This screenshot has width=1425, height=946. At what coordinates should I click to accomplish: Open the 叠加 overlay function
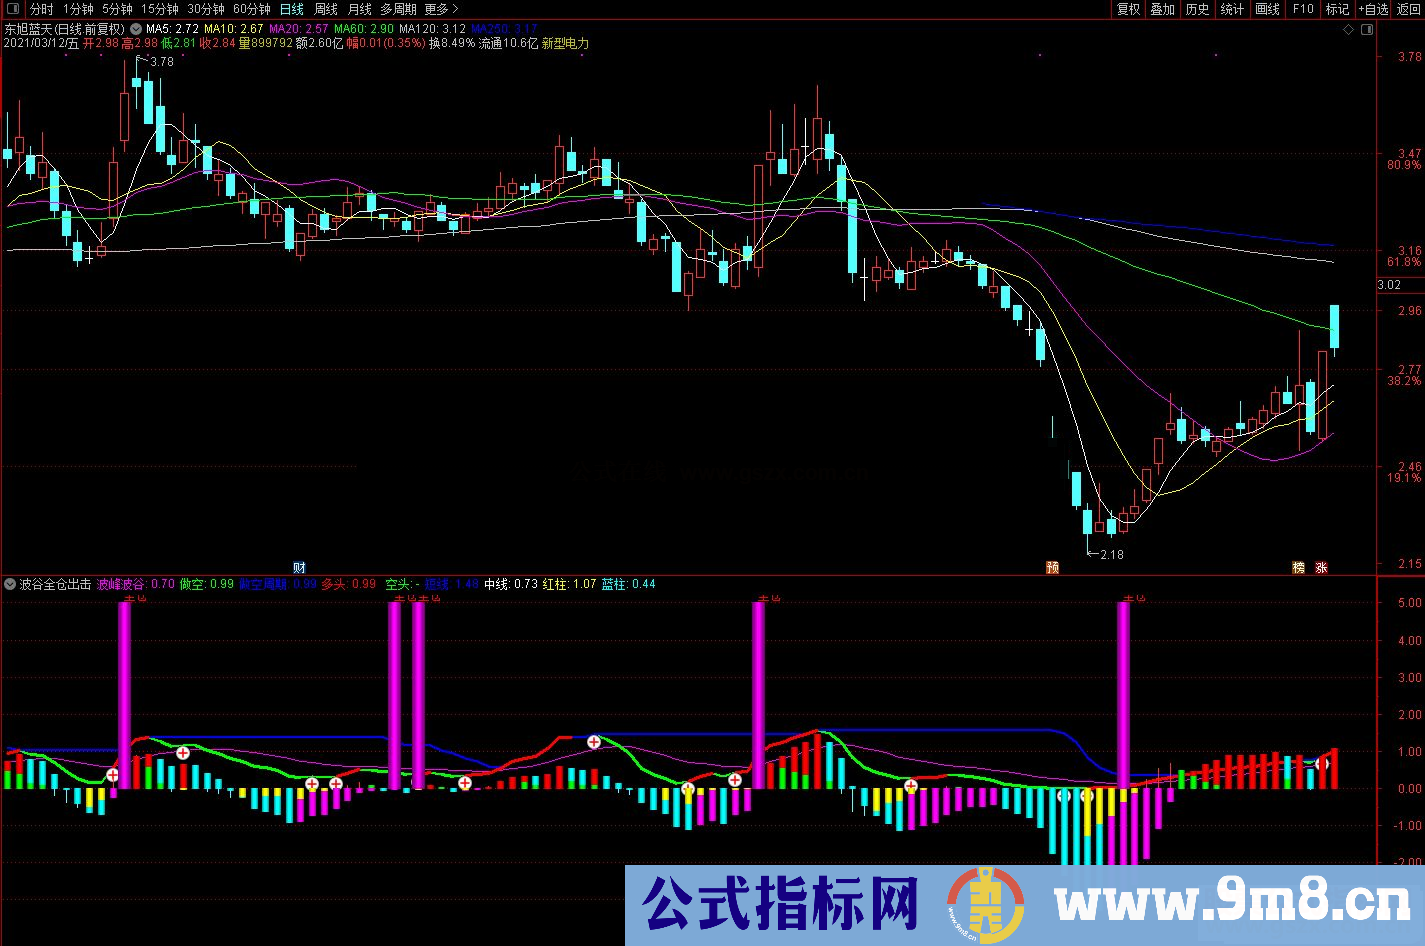[x=1161, y=9]
